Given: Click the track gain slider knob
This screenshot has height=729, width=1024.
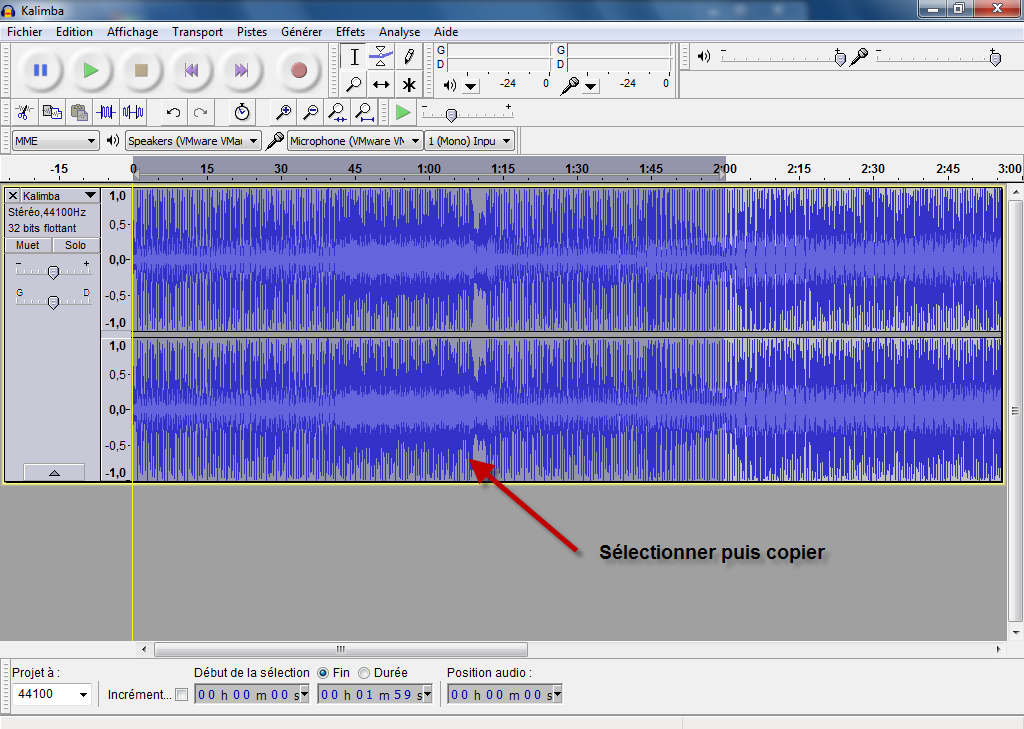Looking at the screenshot, I should click(x=53, y=272).
